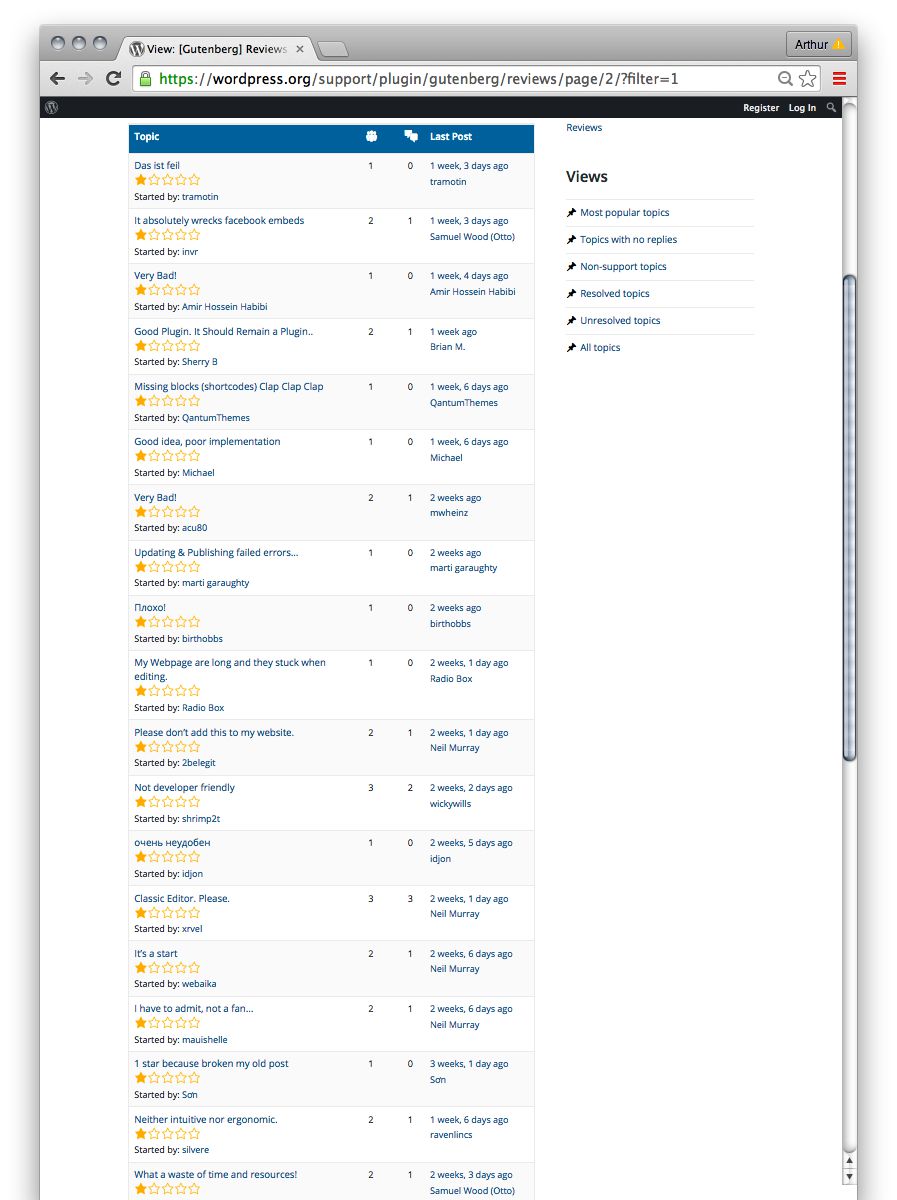Click the 'Reviews' breadcrumb link

pyautogui.click(x=583, y=127)
